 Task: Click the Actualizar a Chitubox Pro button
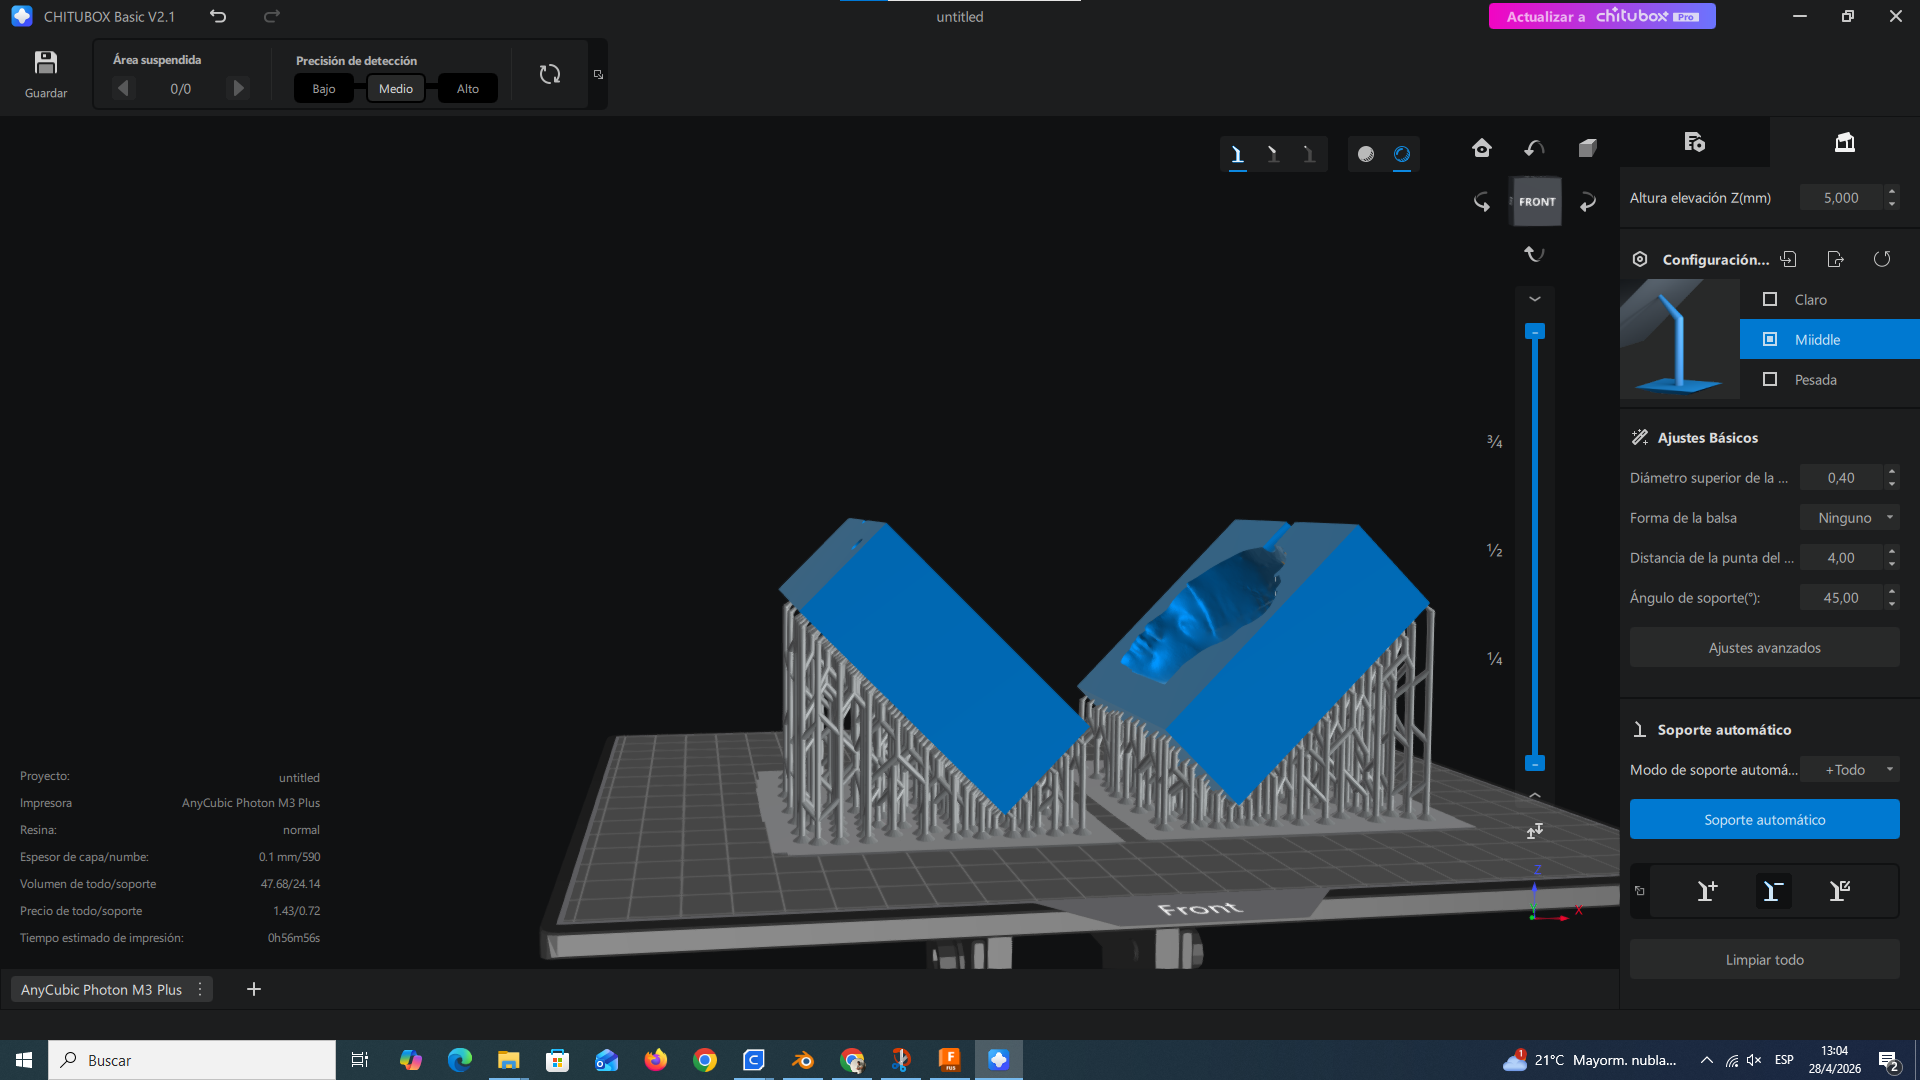pyautogui.click(x=1602, y=16)
